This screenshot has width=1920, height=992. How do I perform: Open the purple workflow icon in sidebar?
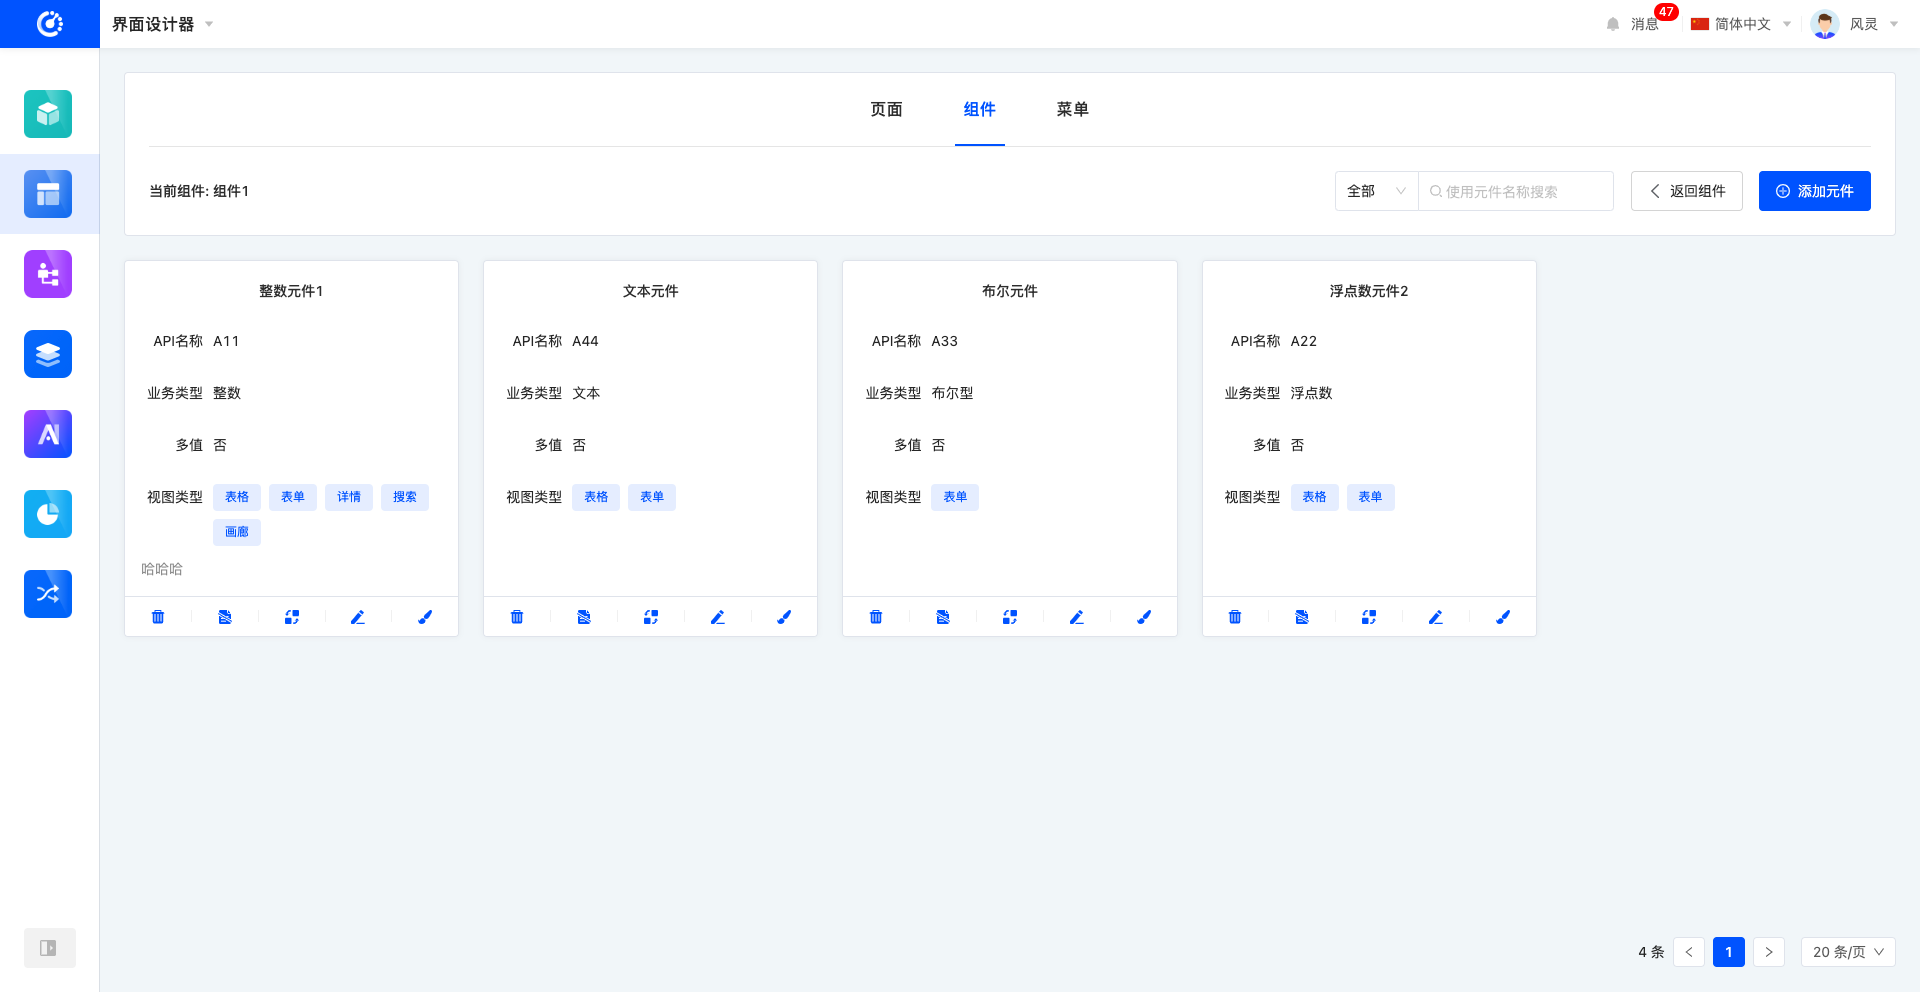click(x=48, y=274)
